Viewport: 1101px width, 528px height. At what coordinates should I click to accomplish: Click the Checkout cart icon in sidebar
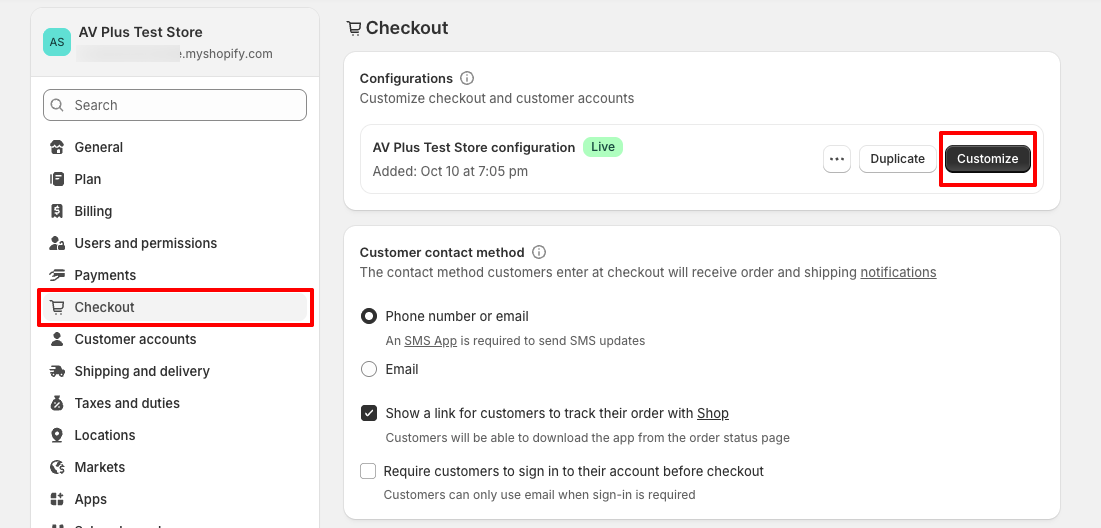pyautogui.click(x=58, y=308)
